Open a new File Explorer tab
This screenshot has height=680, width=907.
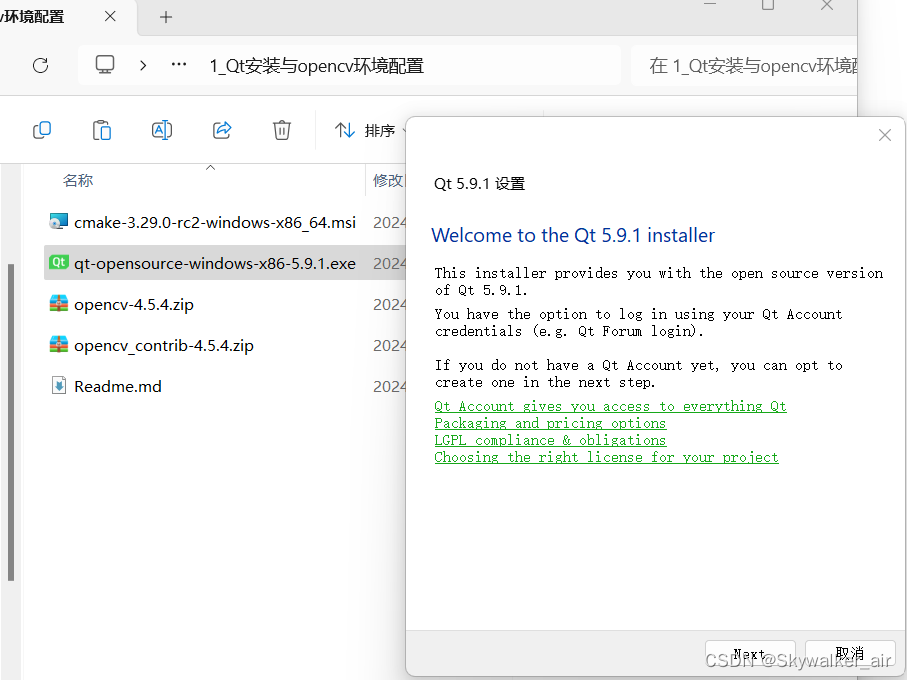click(x=165, y=17)
